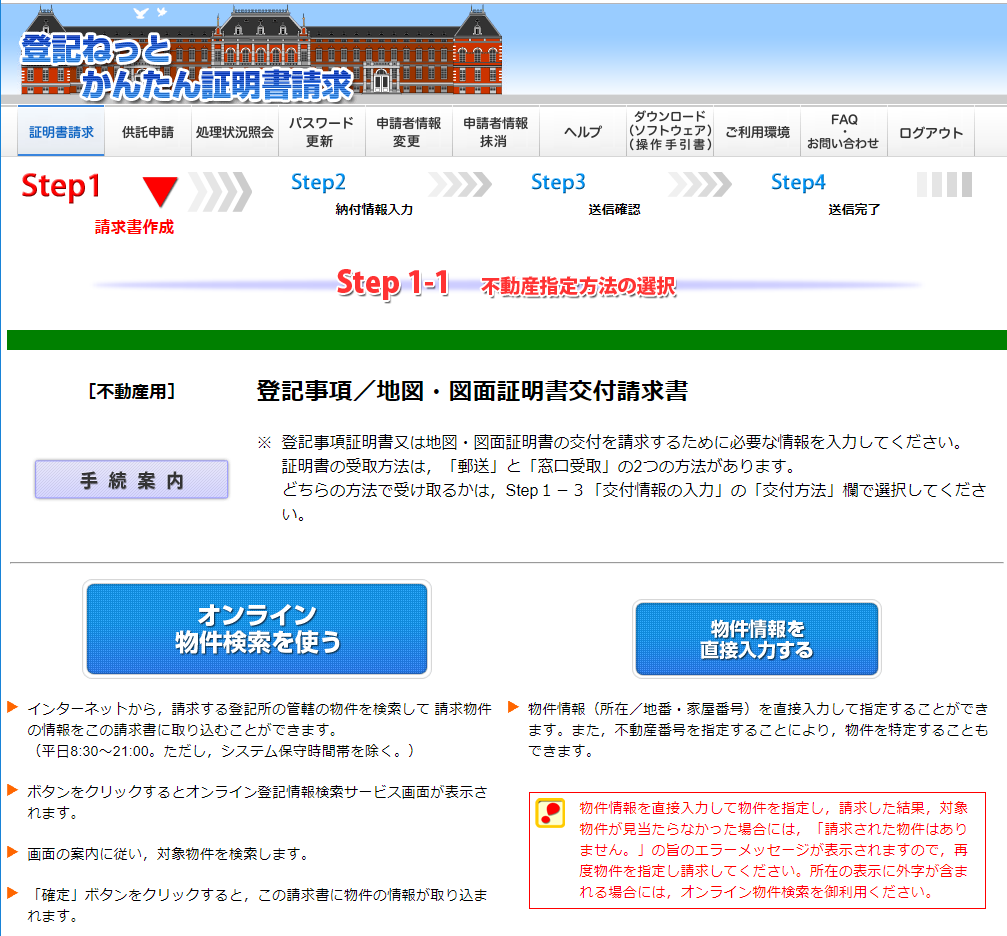The width and height of the screenshot is (1007, 936).
Task: Select 申請者情報抹消 from the top menu
Action: click(495, 132)
